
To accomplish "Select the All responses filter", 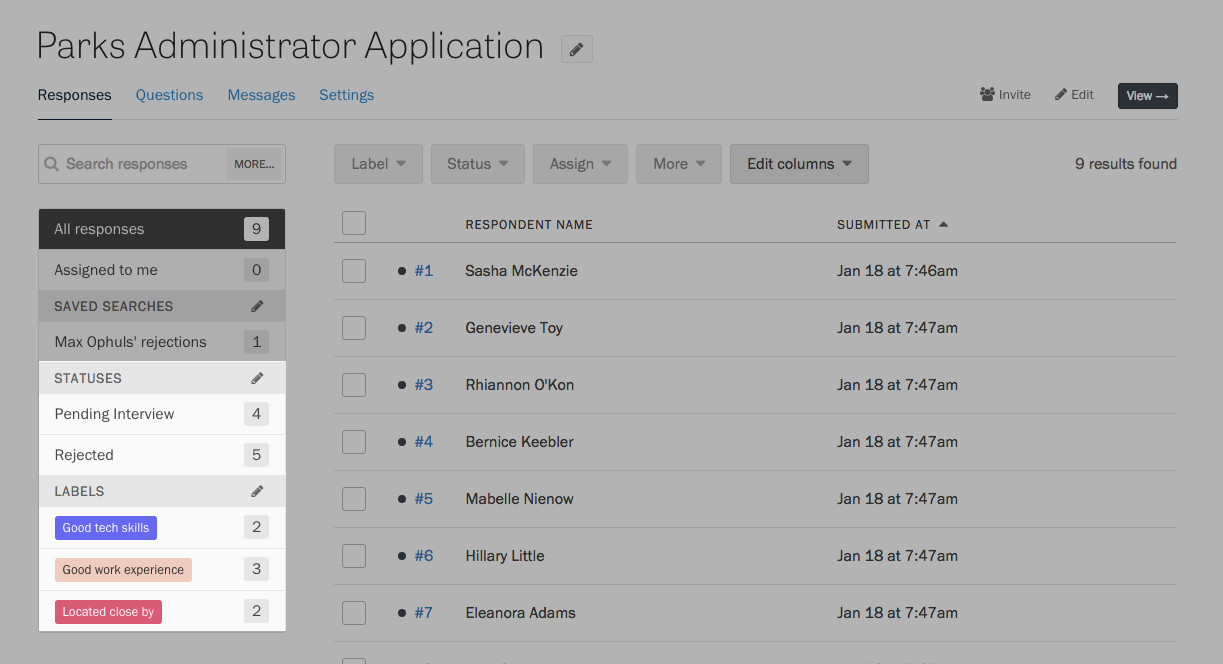I will 162,229.
